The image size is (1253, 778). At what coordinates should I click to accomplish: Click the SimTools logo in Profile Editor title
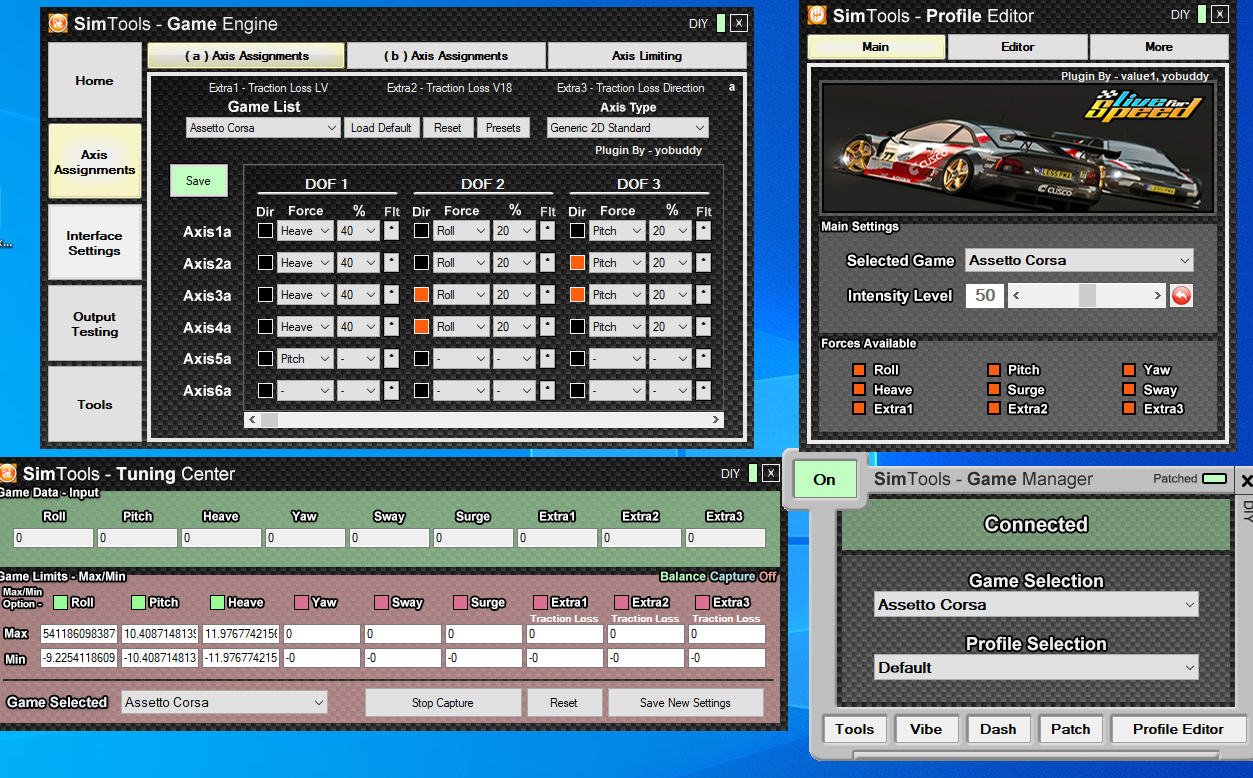click(818, 16)
